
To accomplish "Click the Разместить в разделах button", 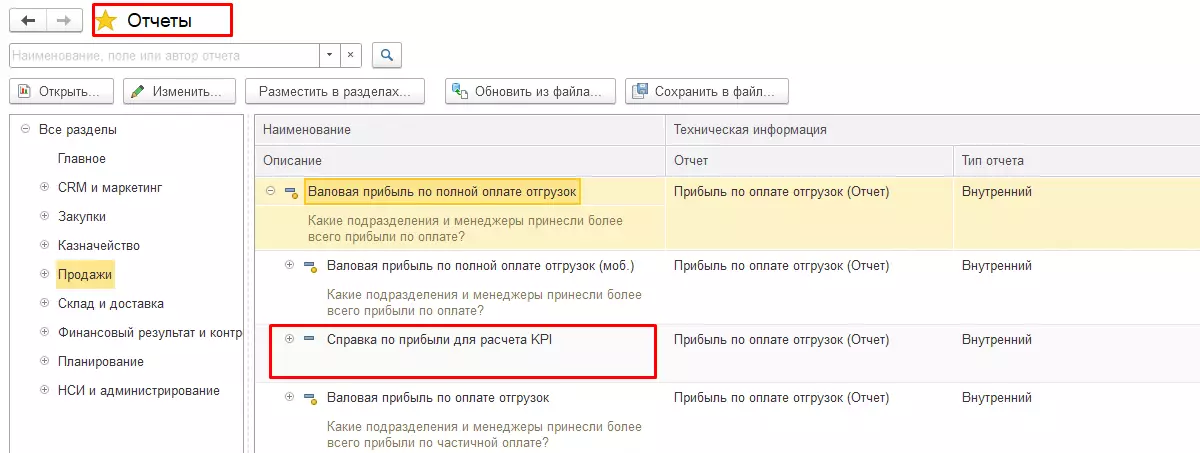I will tap(335, 91).
